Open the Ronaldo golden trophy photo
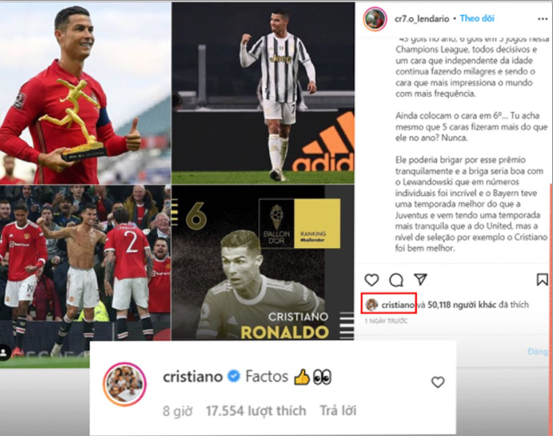The height and width of the screenshot is (436, 553). [x=85, y=93]
